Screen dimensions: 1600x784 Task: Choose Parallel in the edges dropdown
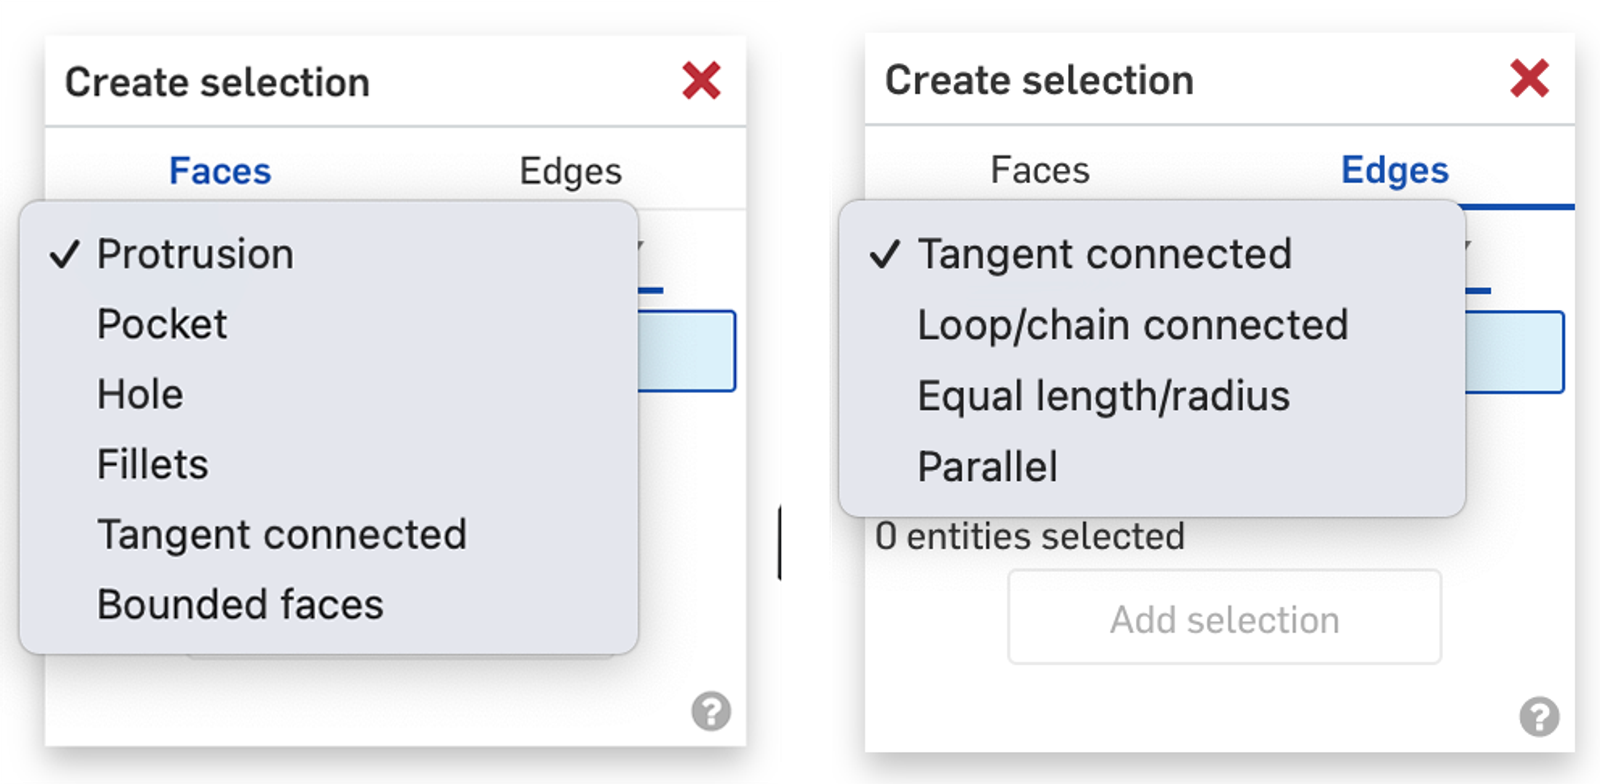987,466
